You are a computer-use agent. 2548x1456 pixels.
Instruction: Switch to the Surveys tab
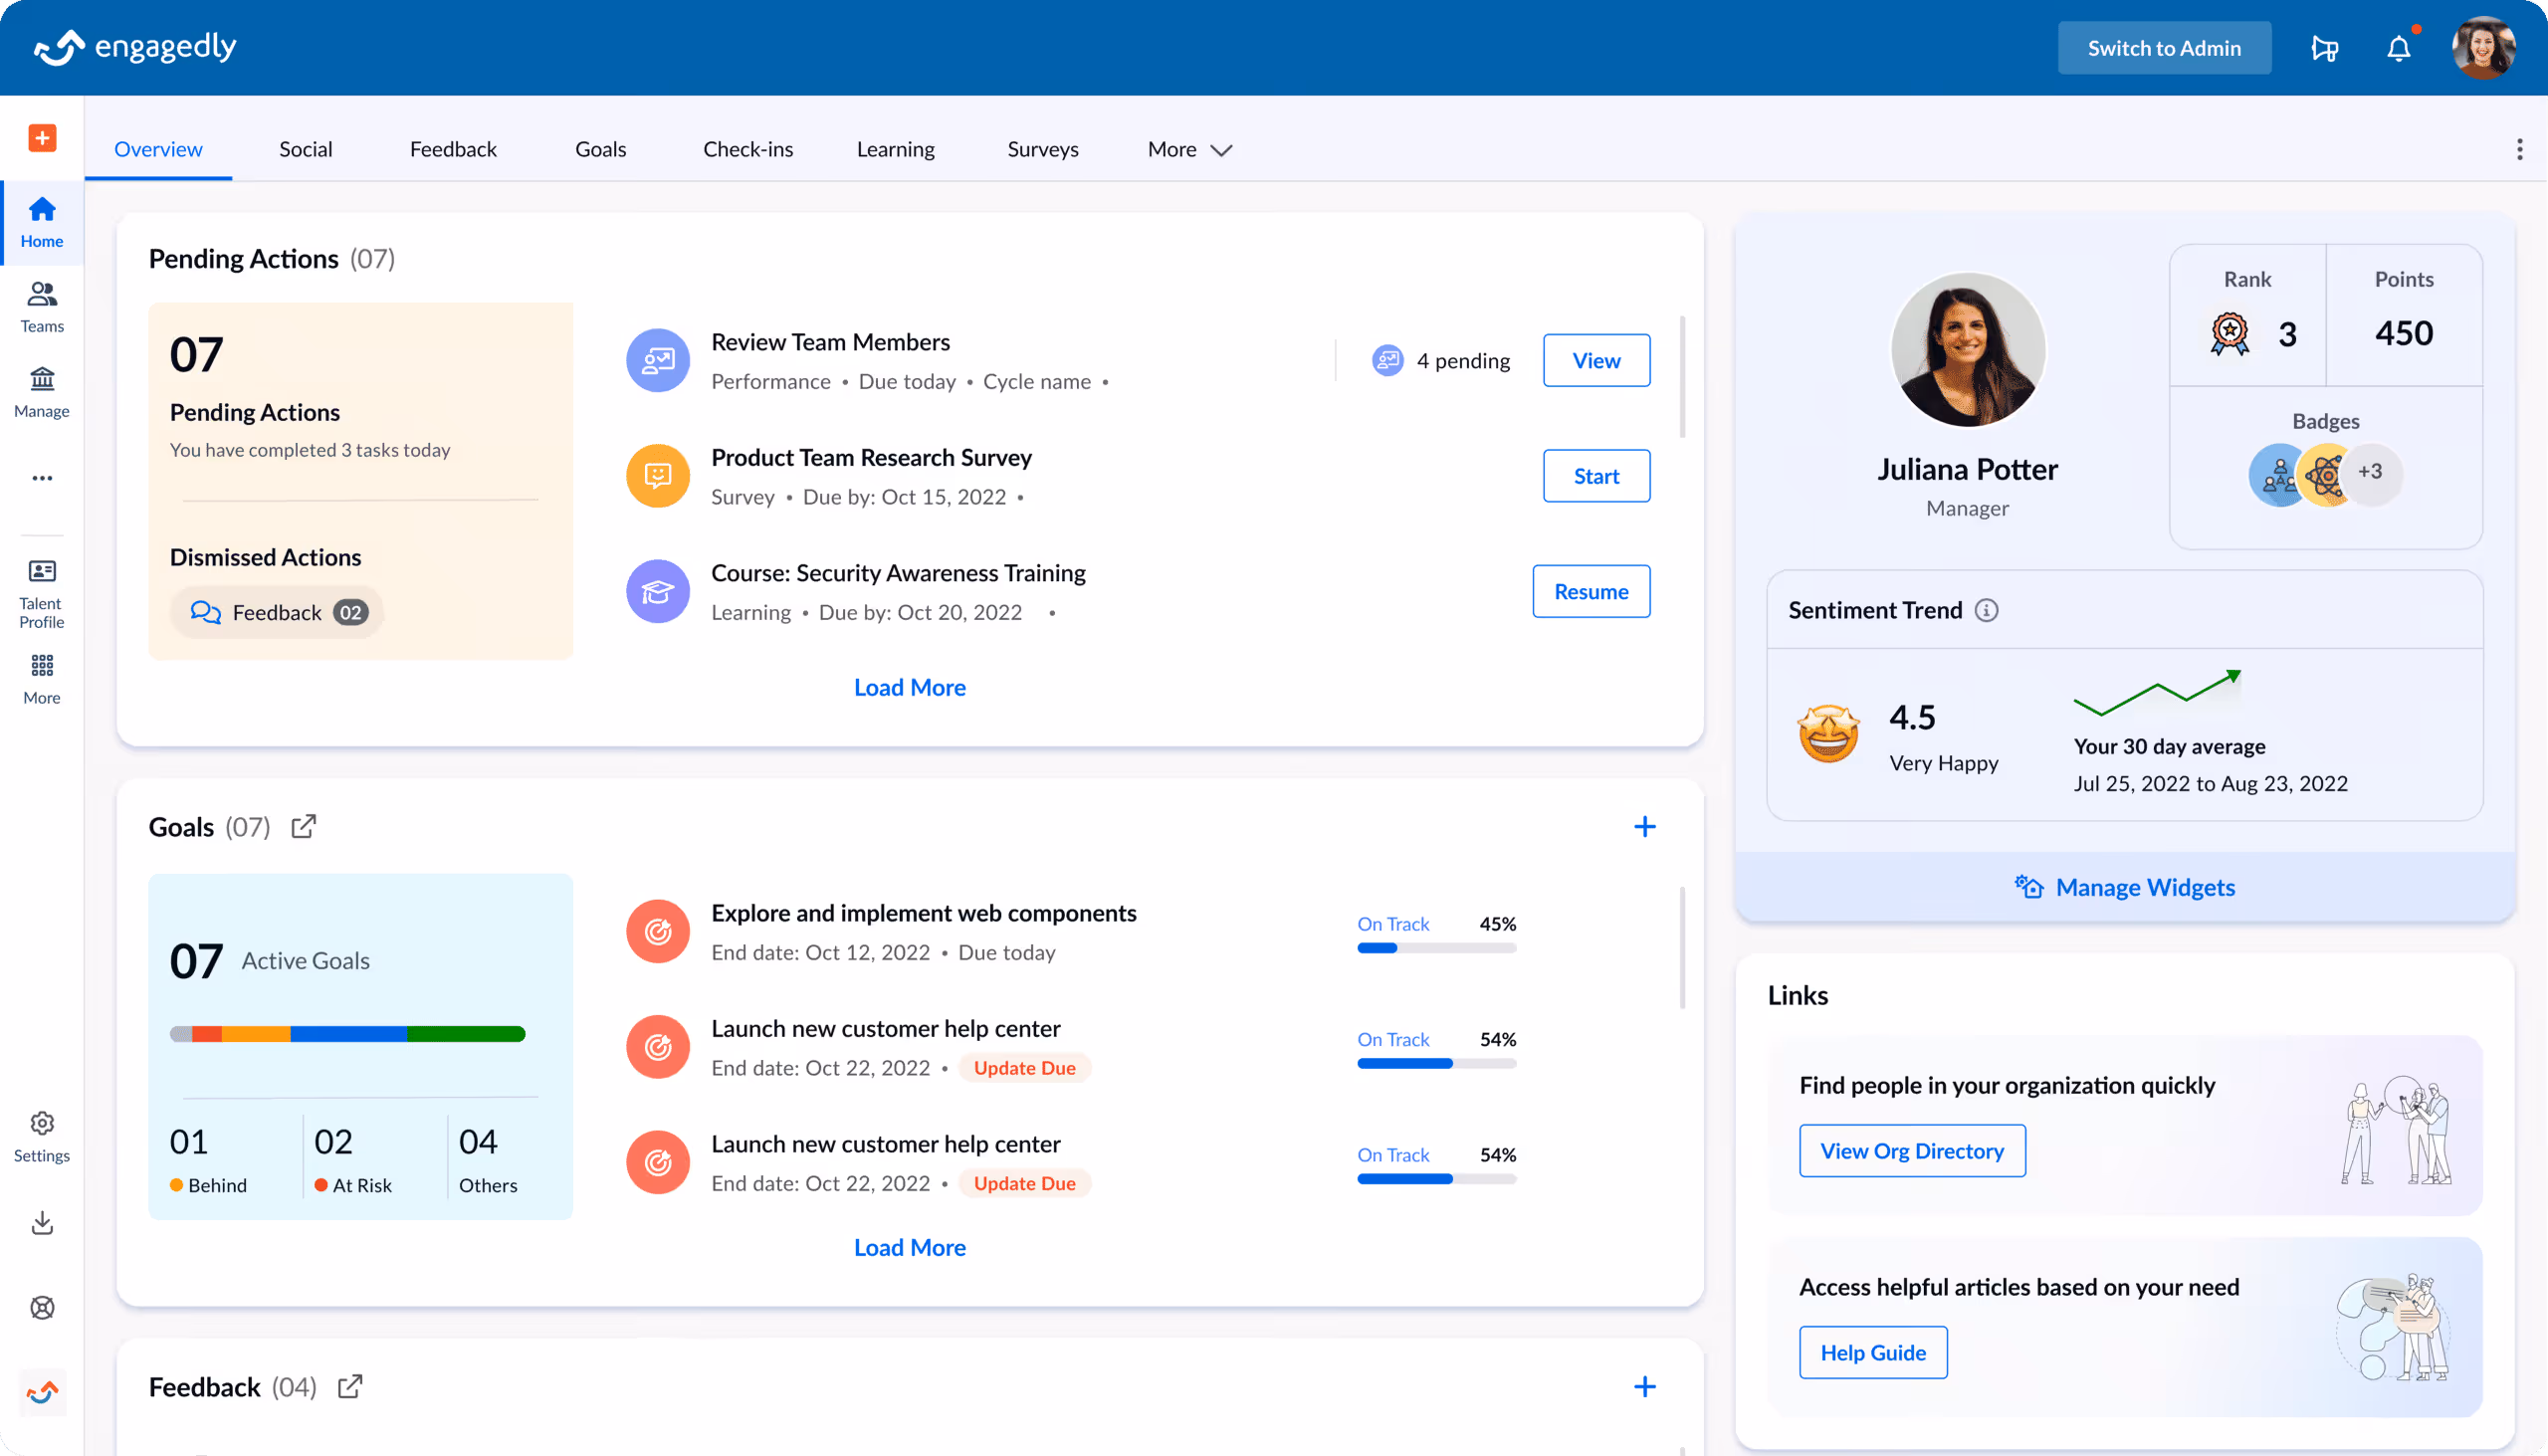1043,149
